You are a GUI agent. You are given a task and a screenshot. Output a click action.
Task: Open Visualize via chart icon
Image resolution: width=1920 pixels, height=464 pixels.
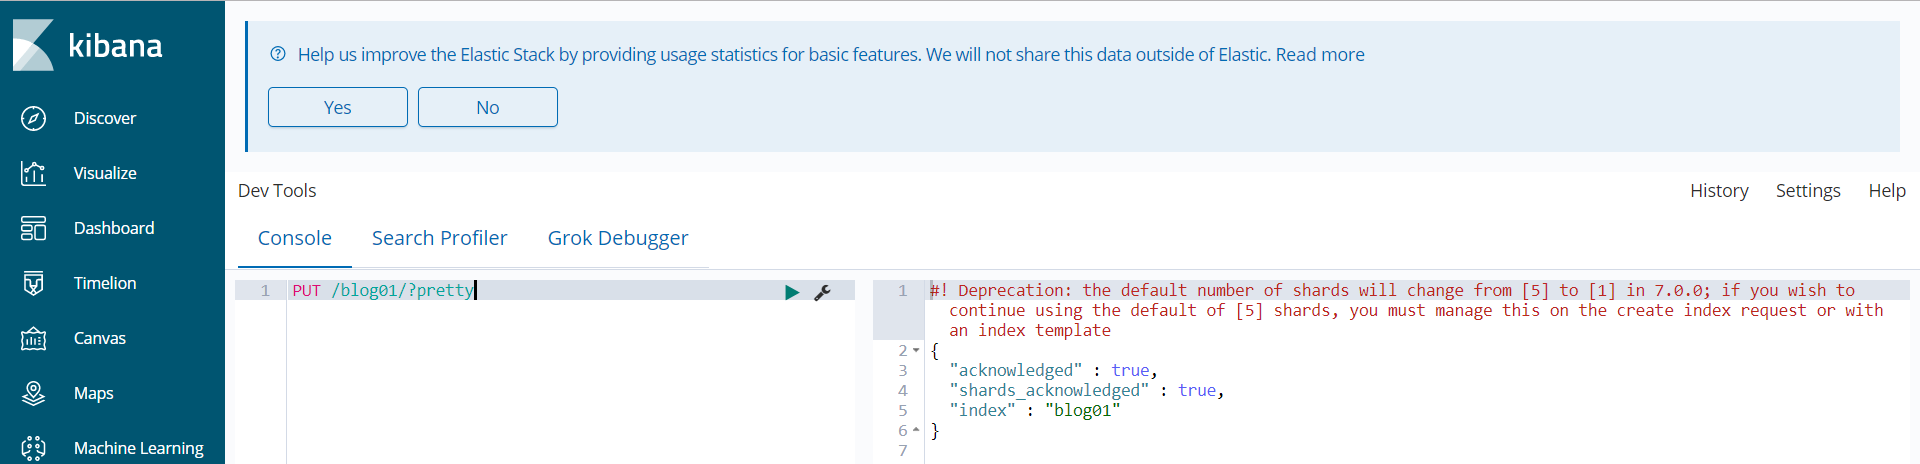tap(33, 173)
